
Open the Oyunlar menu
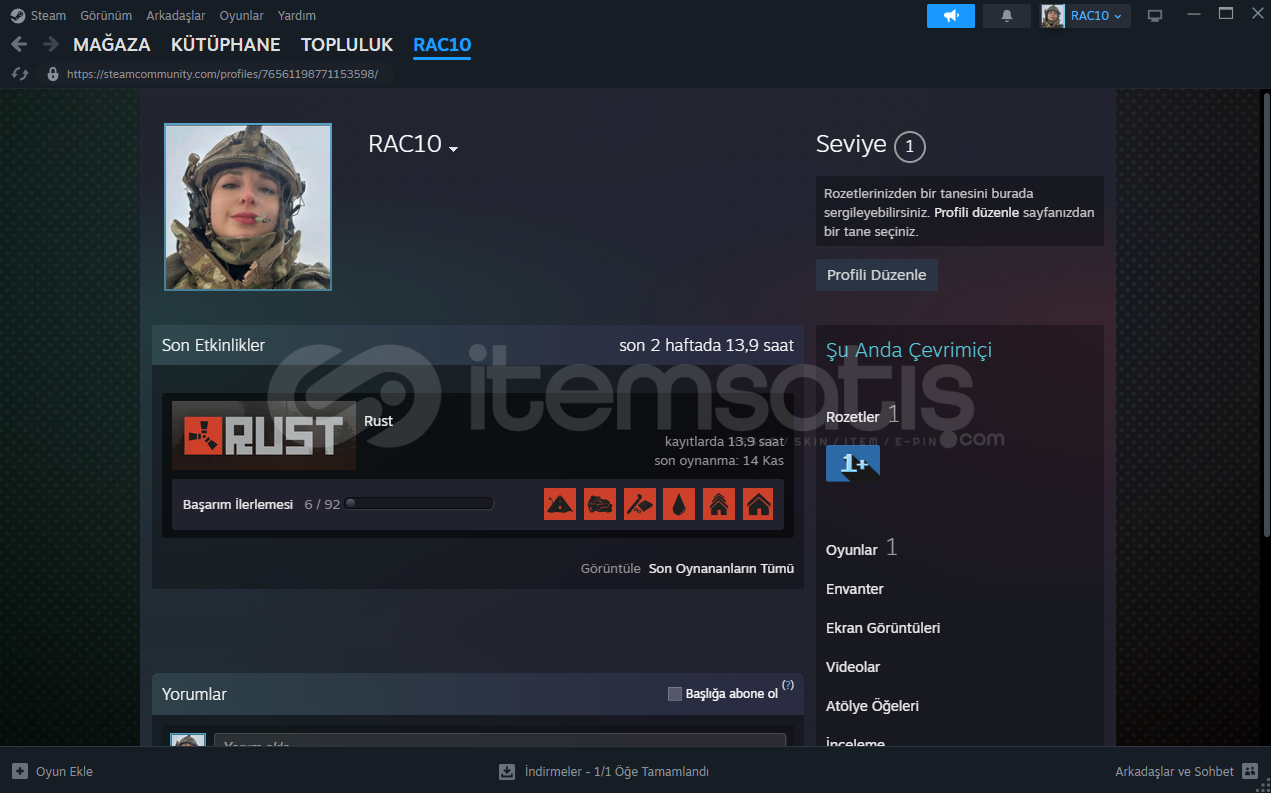pyautogui.click(x=242, y=15)
